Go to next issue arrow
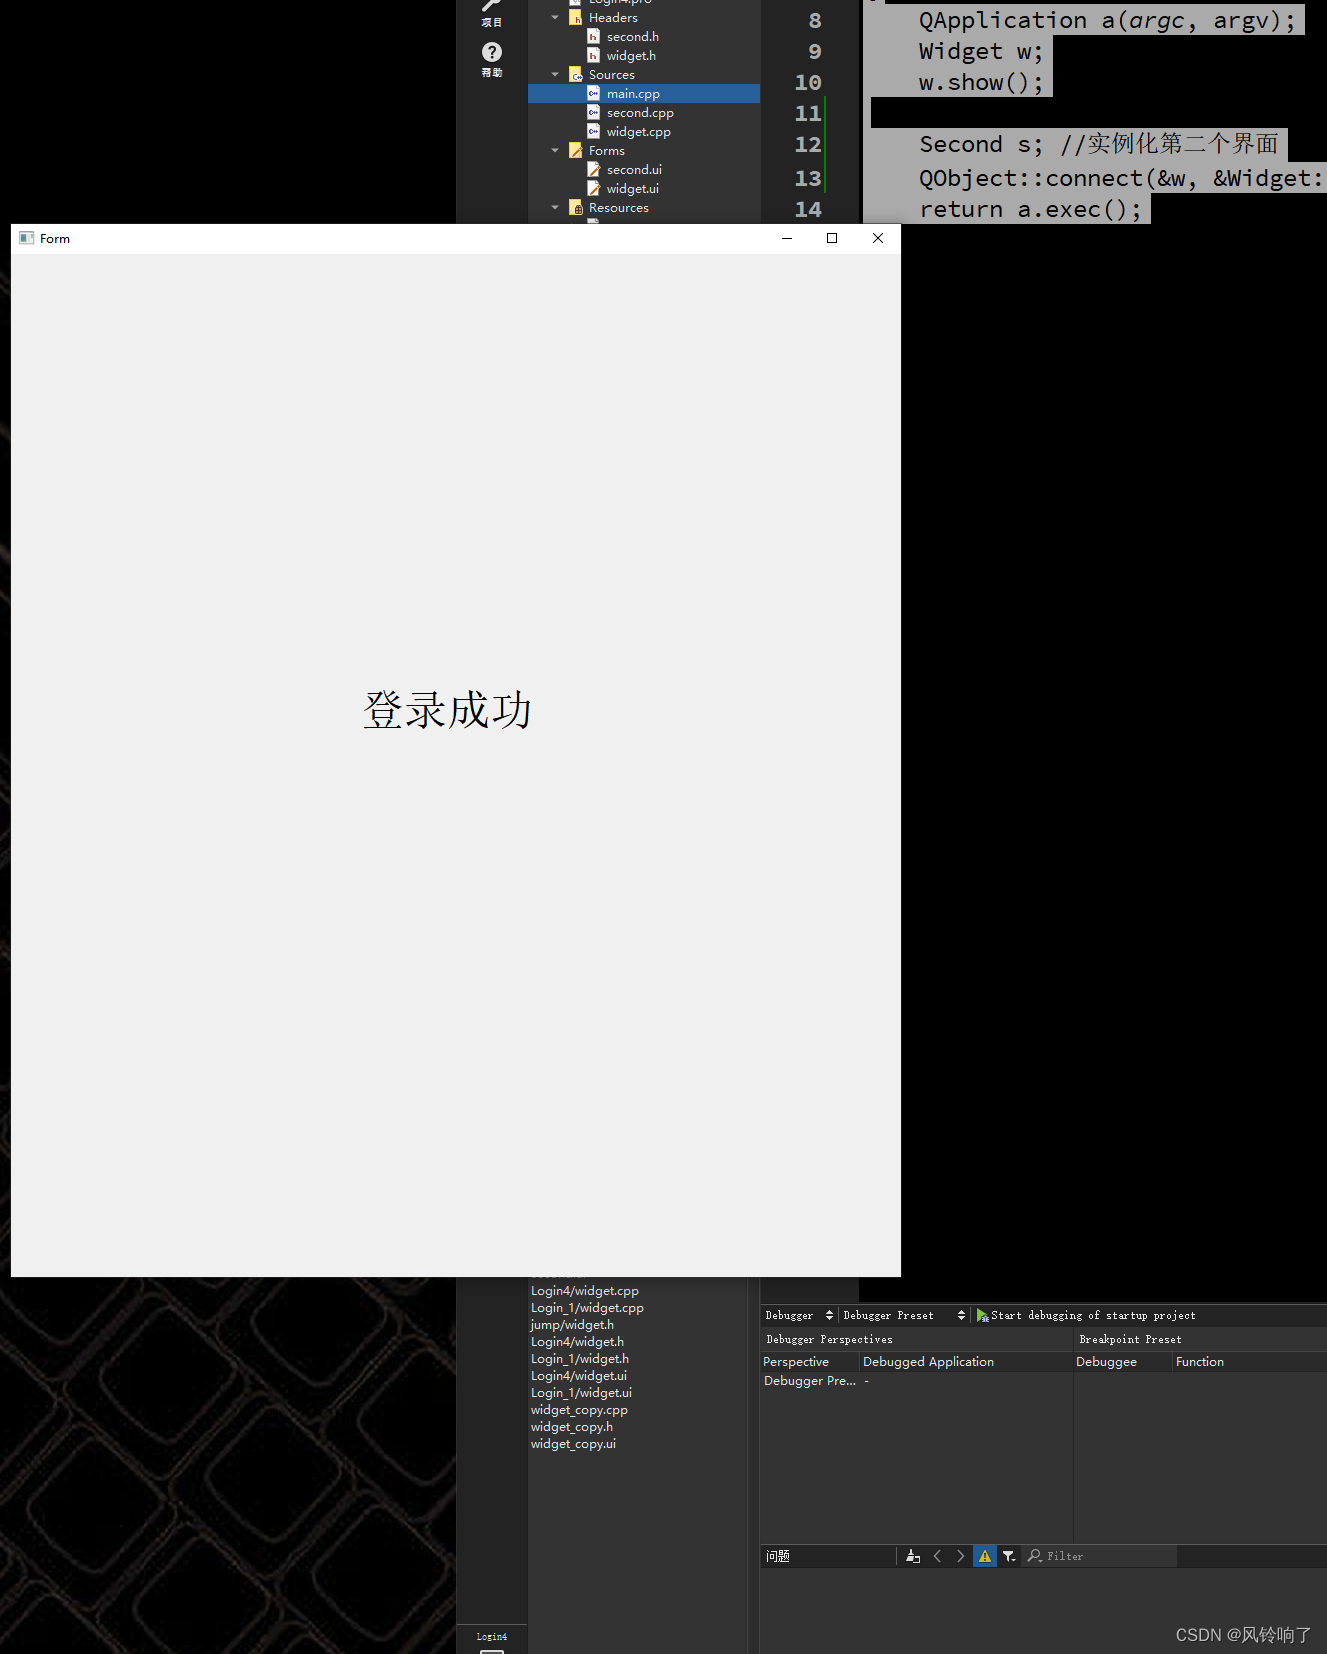 coord(961,1556)
